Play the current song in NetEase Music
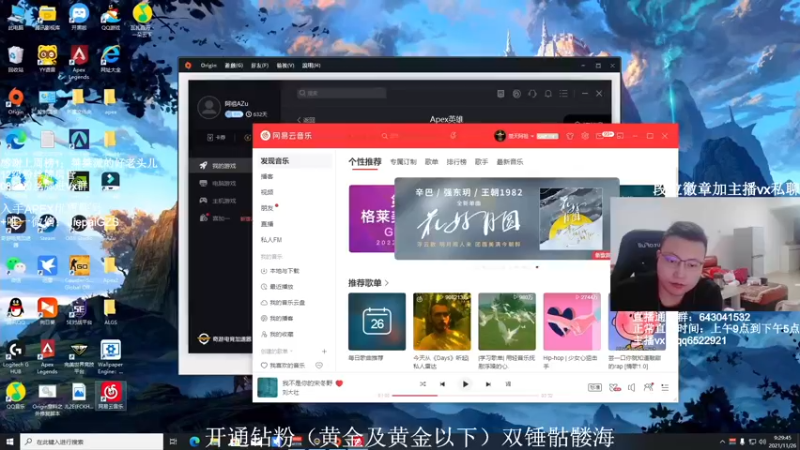This screenshot has height=450, width=800. [x=465, y=384]
